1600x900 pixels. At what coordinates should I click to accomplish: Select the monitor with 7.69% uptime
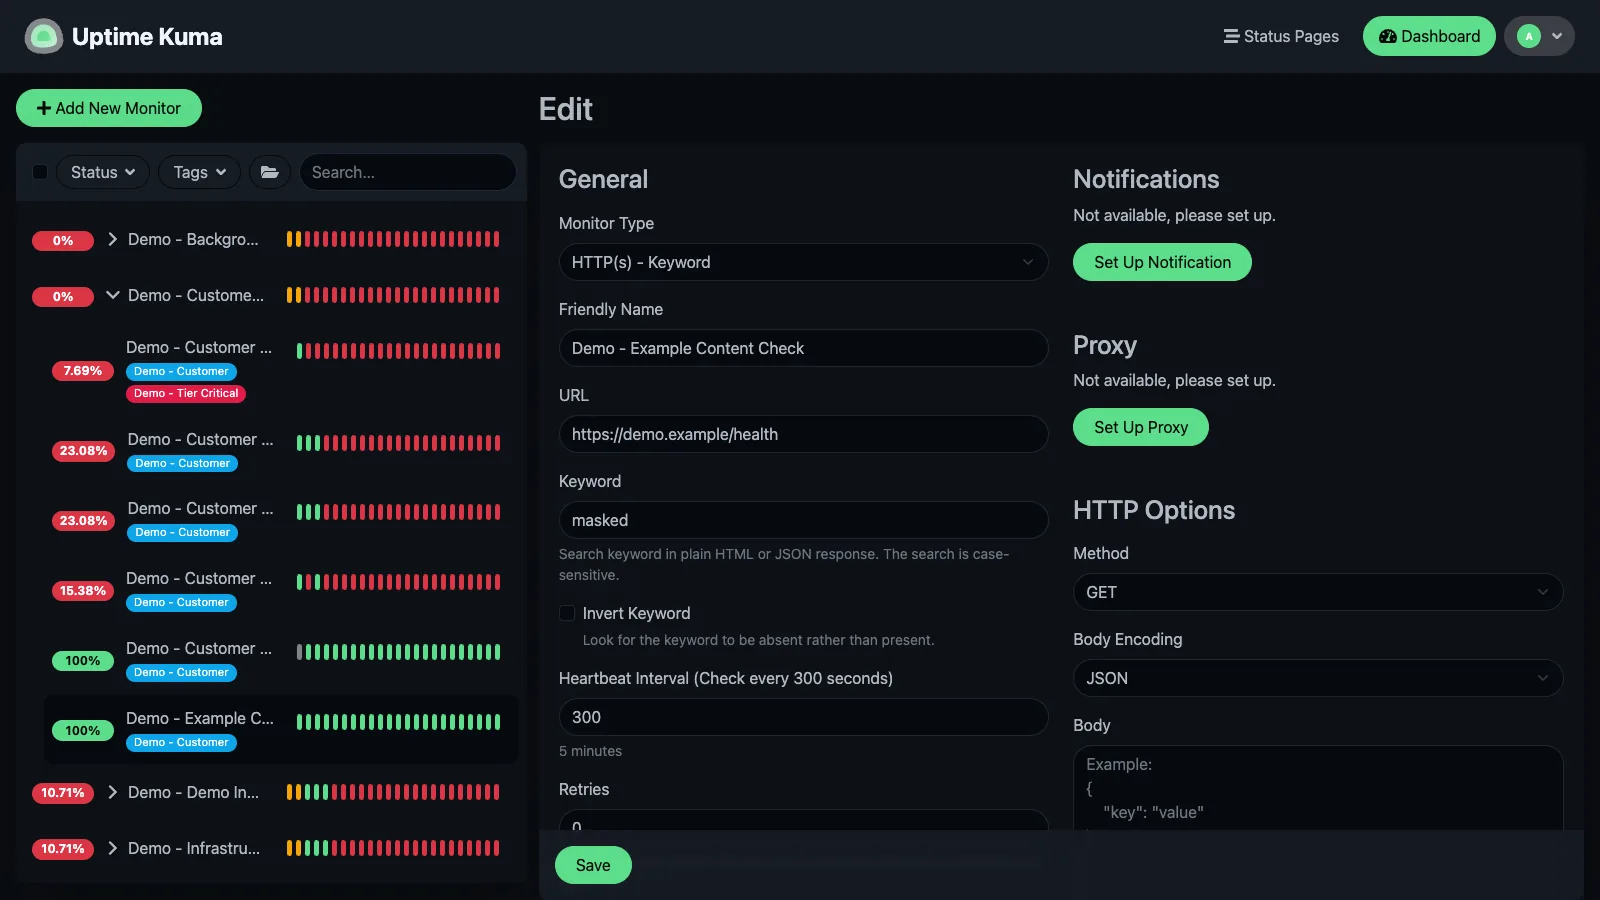coord(281,370)
